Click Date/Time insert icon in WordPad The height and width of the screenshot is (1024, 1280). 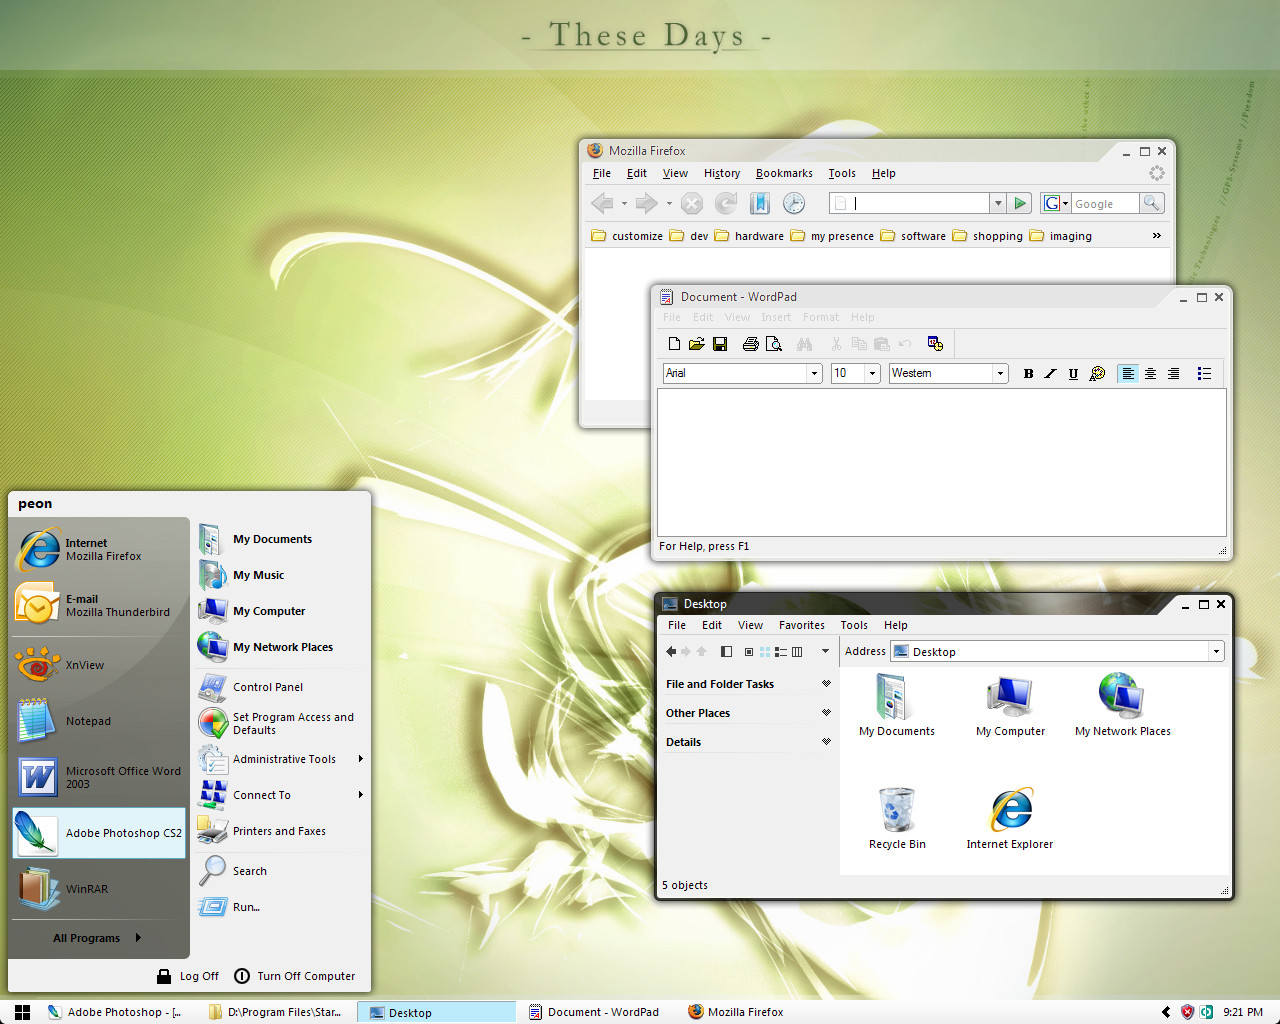pos(935,344)
